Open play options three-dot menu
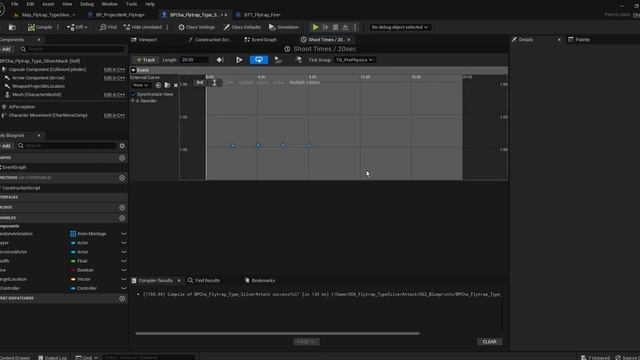 (355, 27)
